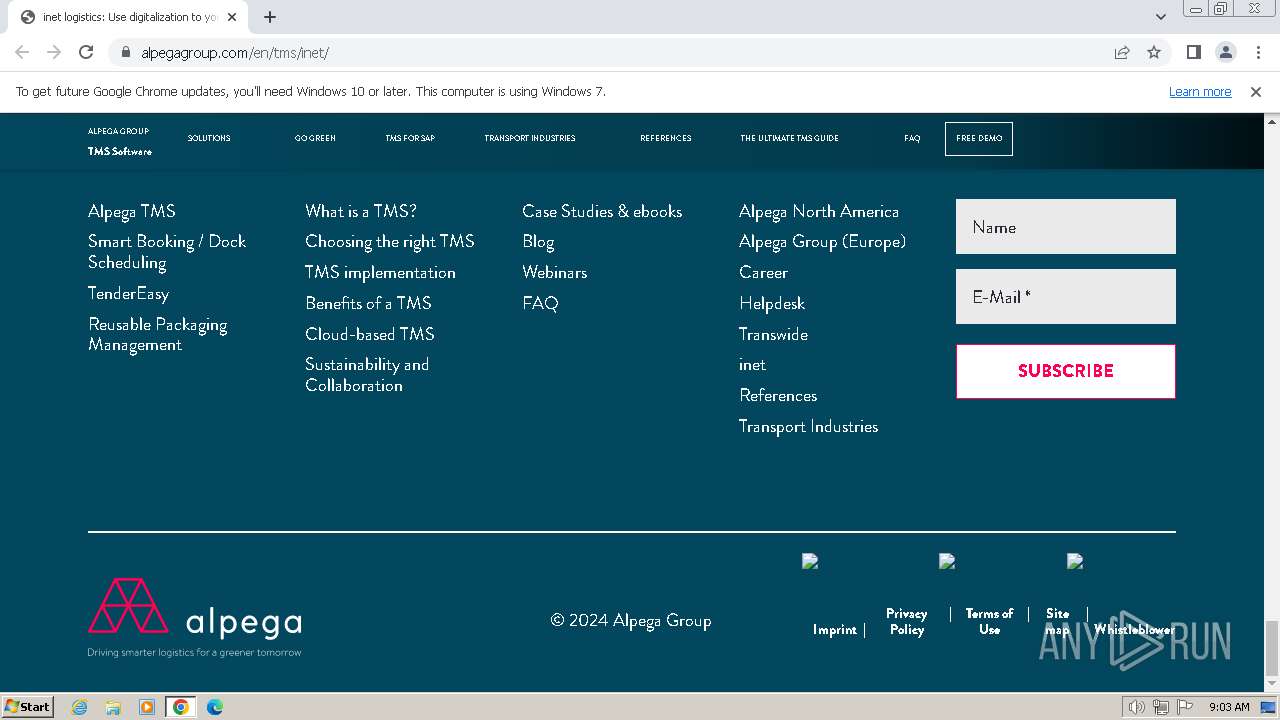Open Microsoft Edge from taskbar
This screenshot has width=1280, height=720.
215,707
